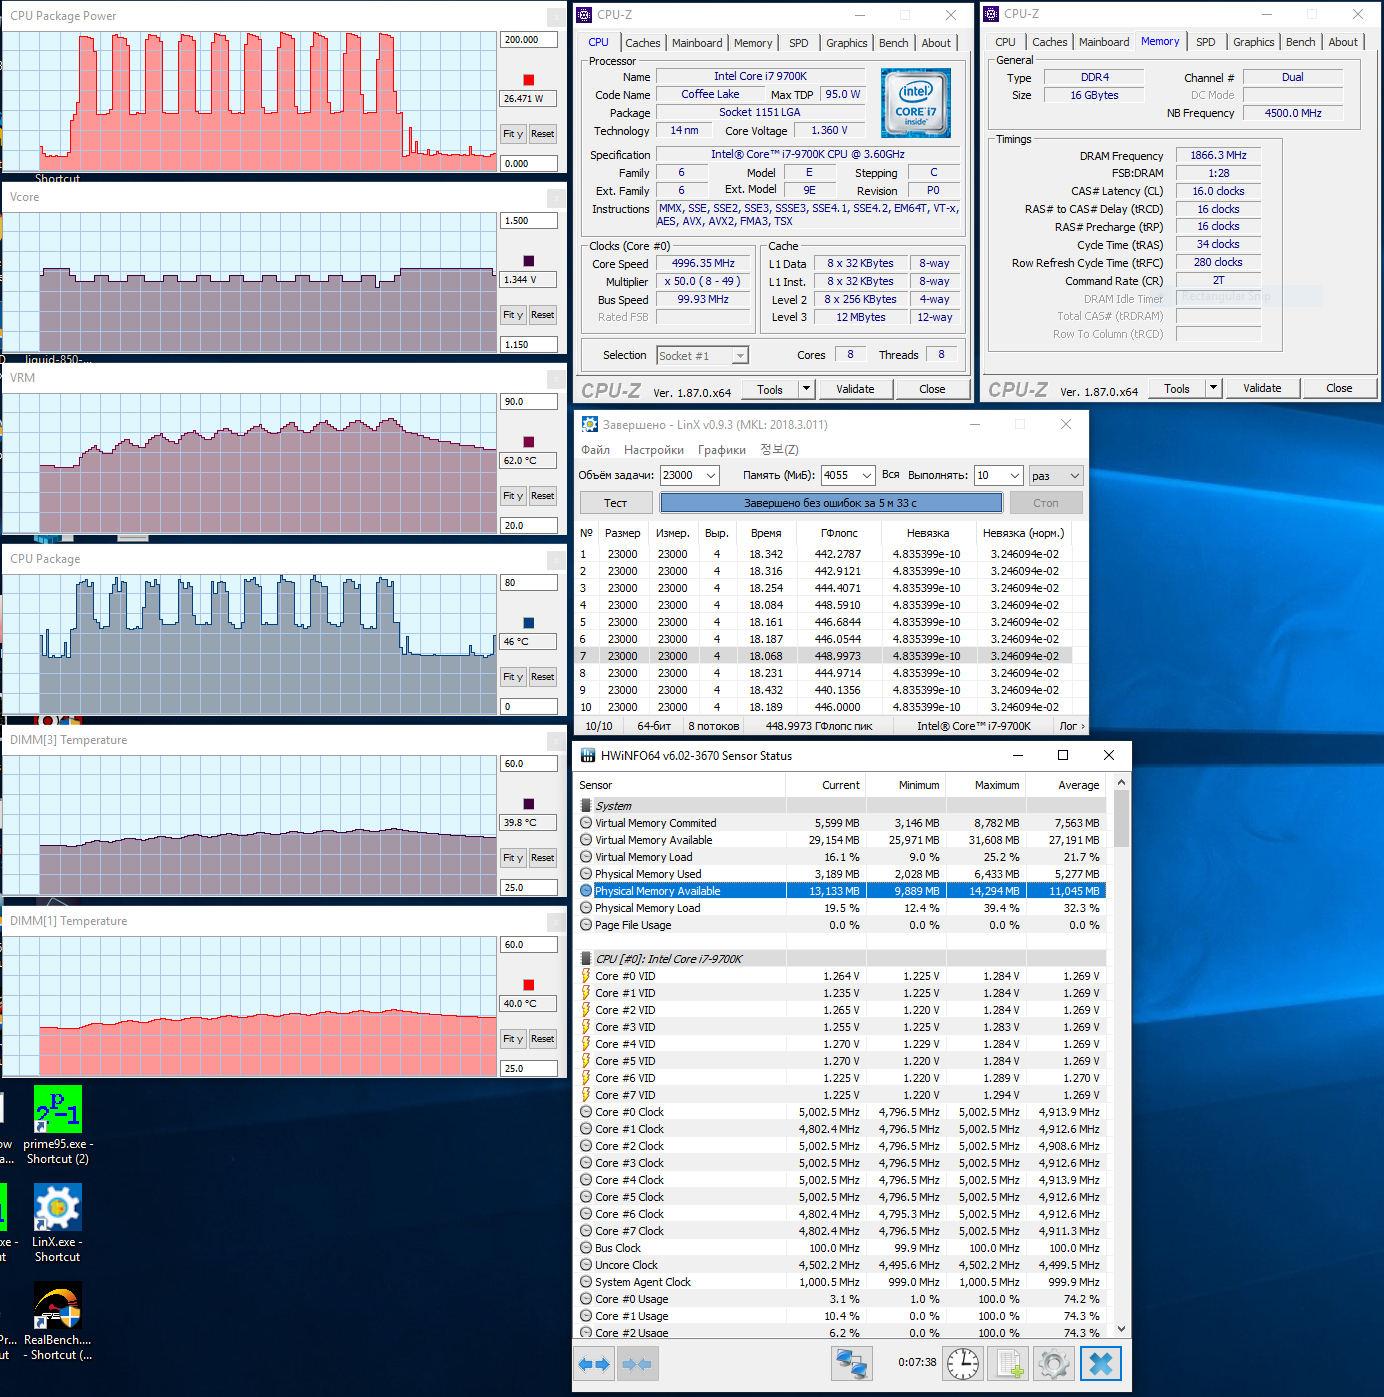Click the clock icon to reset the HWiNFO timer
Screen dimensions: 1384x1397
[x=963, y=1364]
